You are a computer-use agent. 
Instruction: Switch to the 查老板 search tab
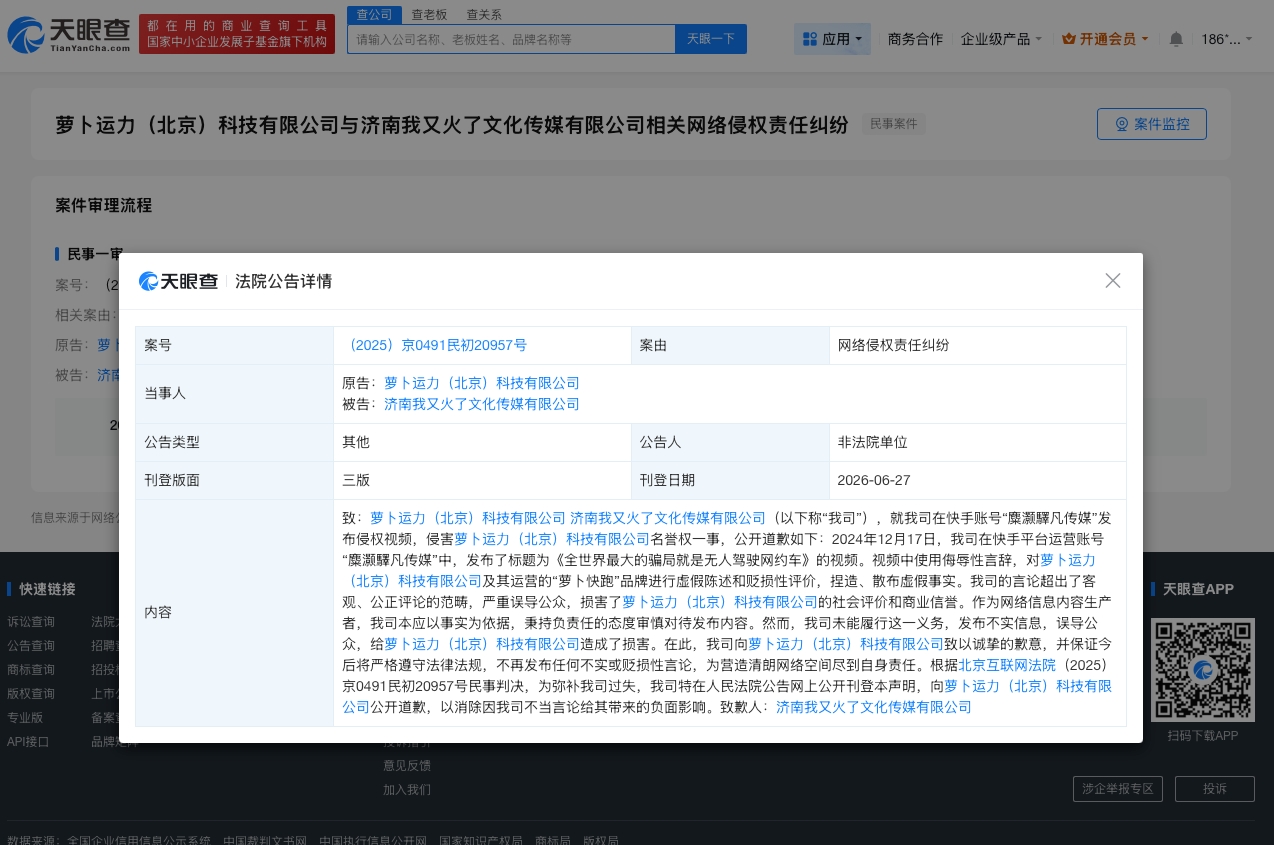430,15
